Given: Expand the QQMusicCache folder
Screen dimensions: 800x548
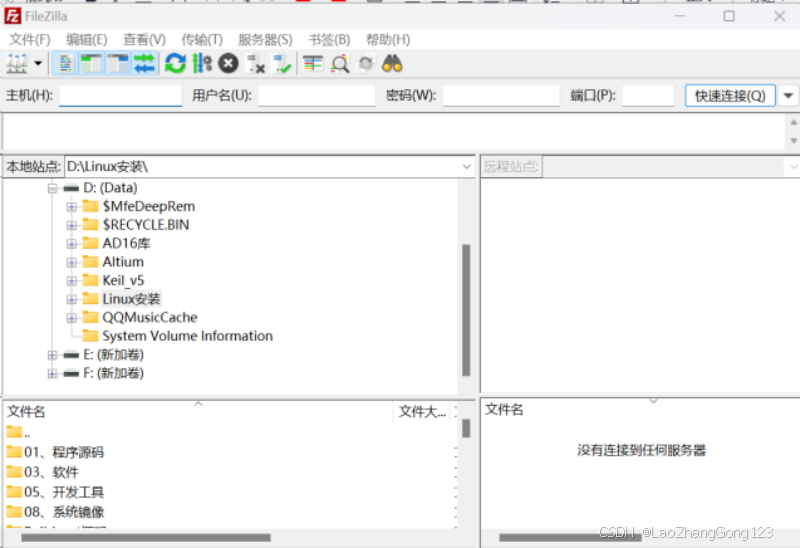Looking at the screenshot, I should click(71, 318).
